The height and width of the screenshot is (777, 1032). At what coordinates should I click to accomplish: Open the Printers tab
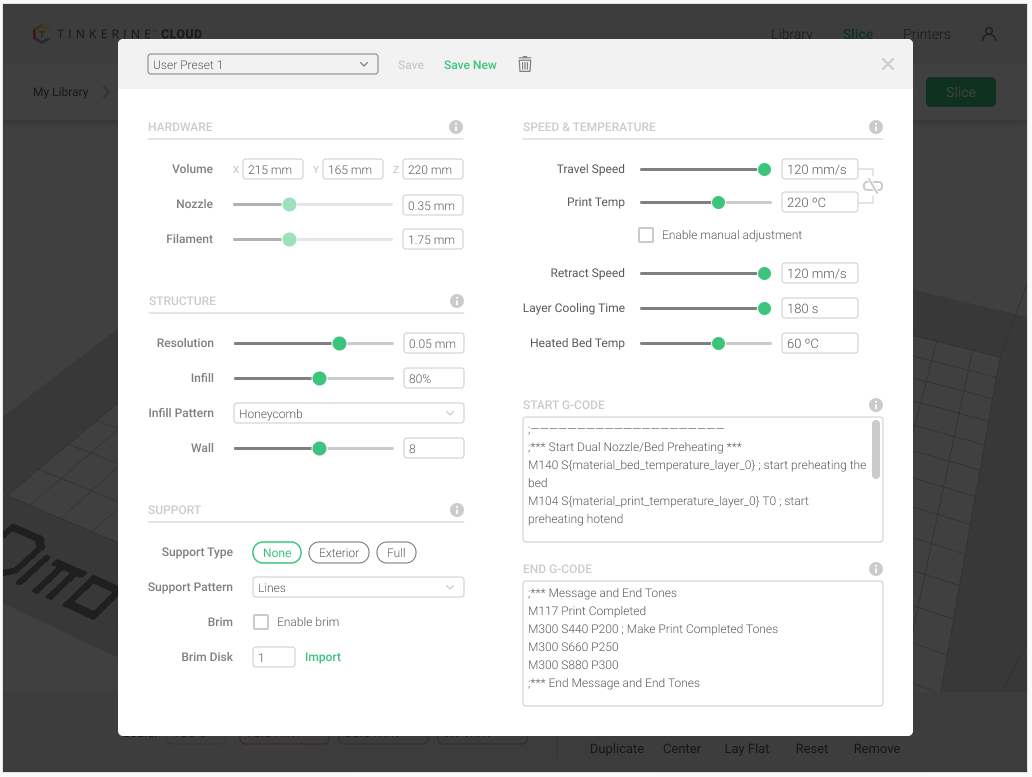click(927, 34)
